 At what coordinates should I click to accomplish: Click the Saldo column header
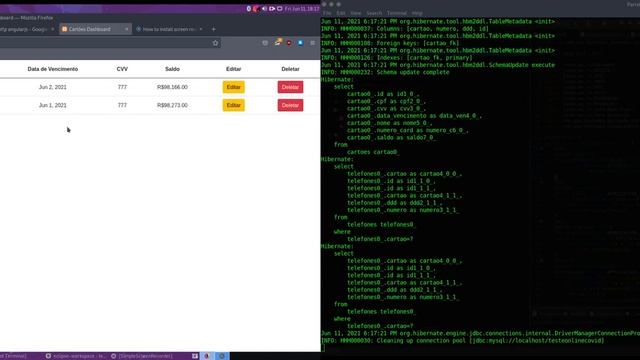(x=172, y=69)
